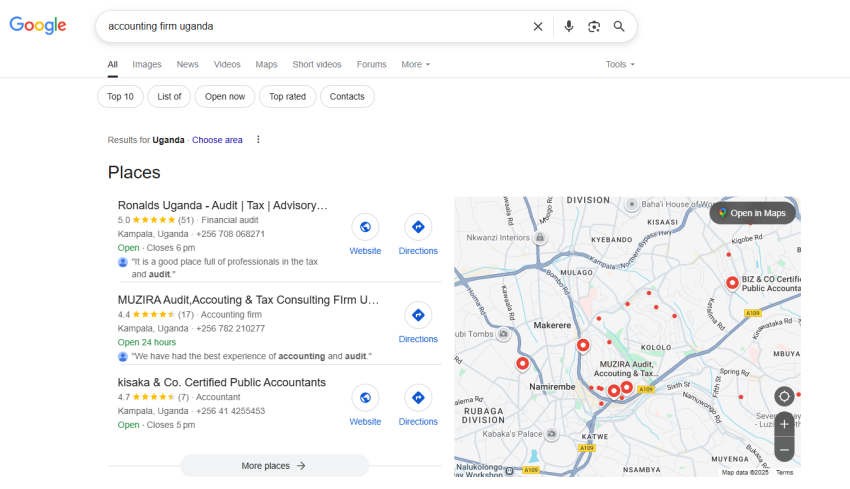Viewport: 850px width, 489px height.
Task: Click the Ronalds Uganda review snippet
Action: tap(224, 268)
